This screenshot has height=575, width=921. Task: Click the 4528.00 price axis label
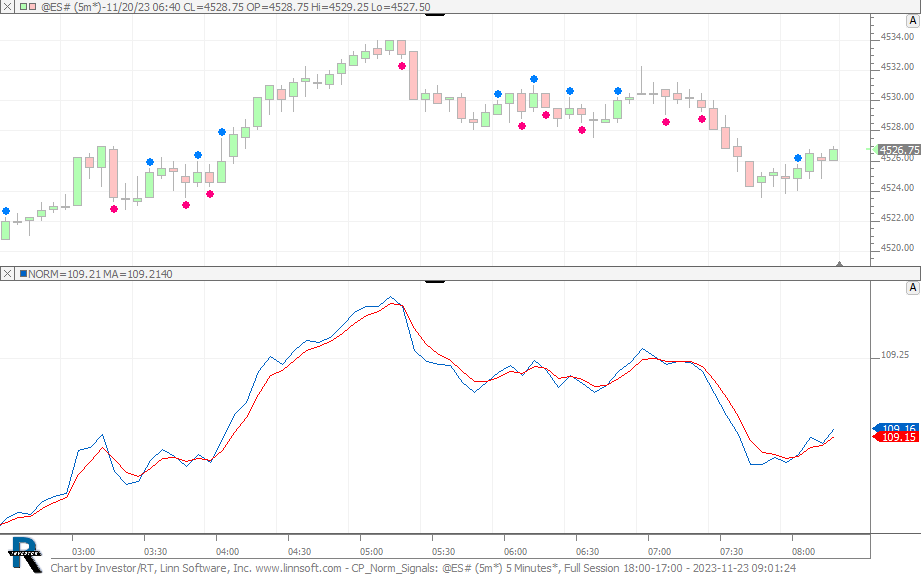click(897, 127)
